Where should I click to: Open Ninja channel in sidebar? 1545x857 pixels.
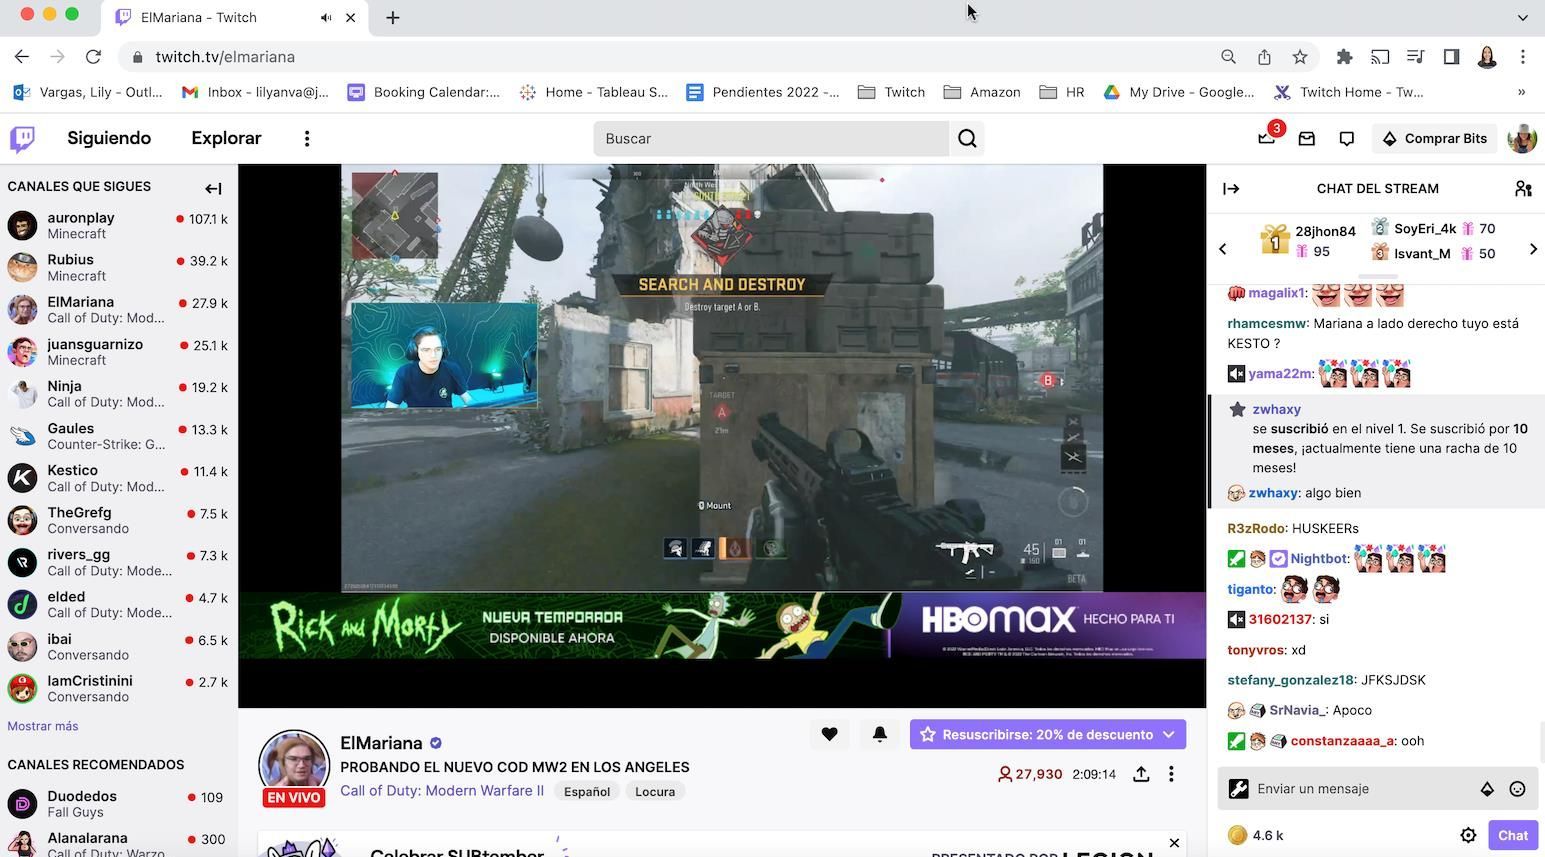(118, 394)
